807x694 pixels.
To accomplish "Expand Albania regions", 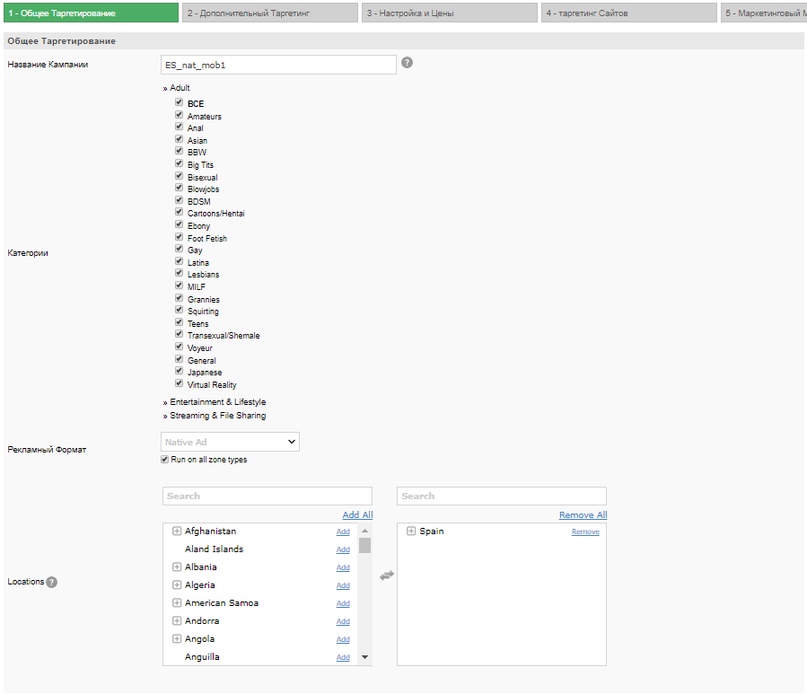I will click(177, 567).
